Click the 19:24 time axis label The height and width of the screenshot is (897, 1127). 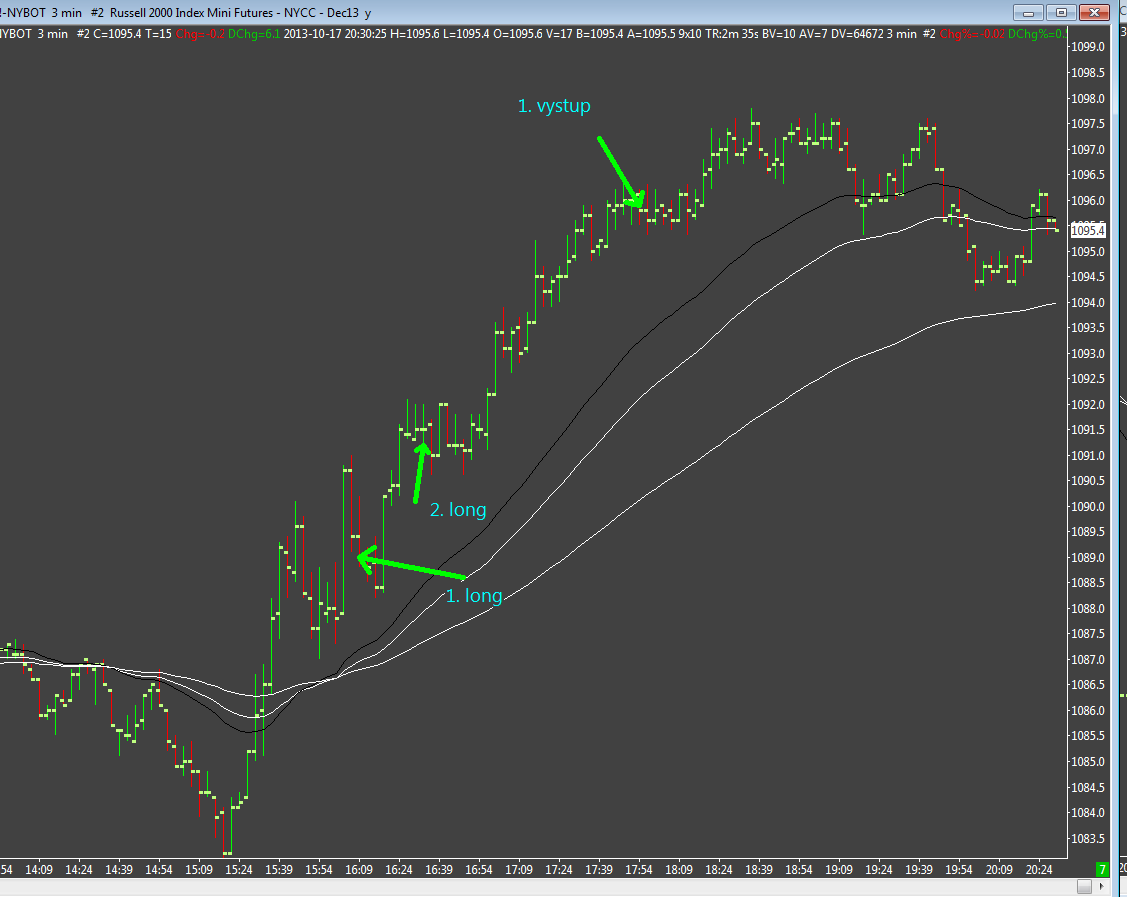(878, 870)
